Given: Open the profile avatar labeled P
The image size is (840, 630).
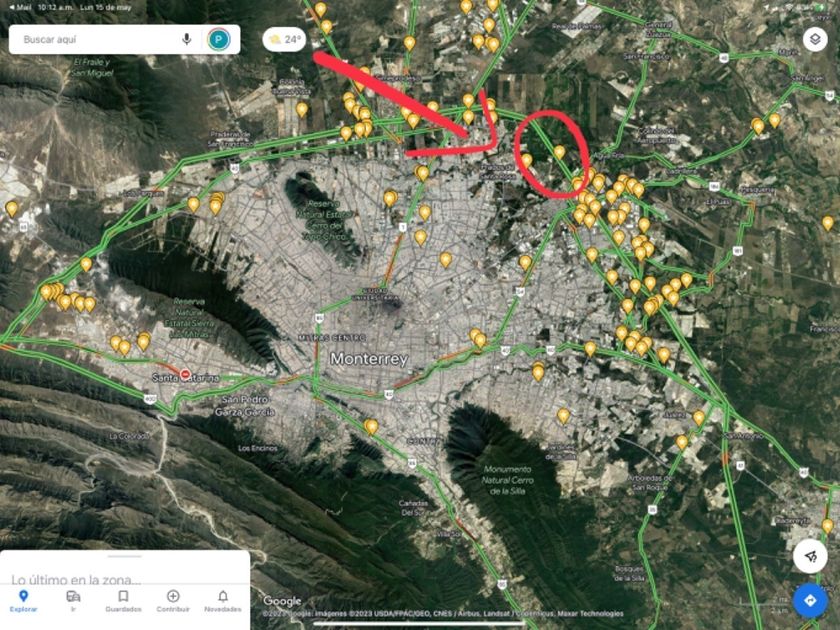Looking at the screenshot, I should (x=219, y=39).
